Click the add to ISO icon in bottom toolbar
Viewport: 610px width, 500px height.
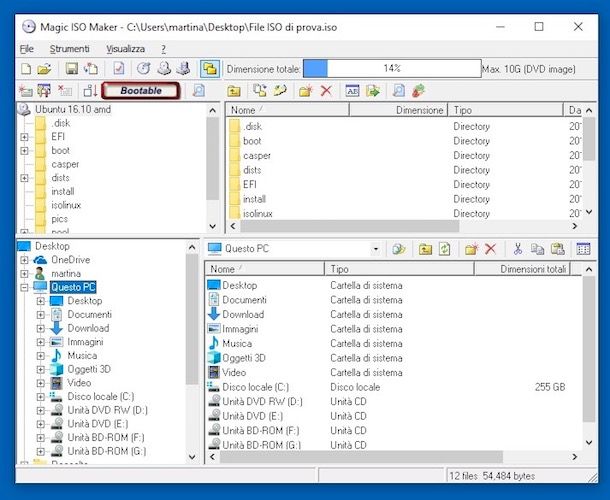398,249
